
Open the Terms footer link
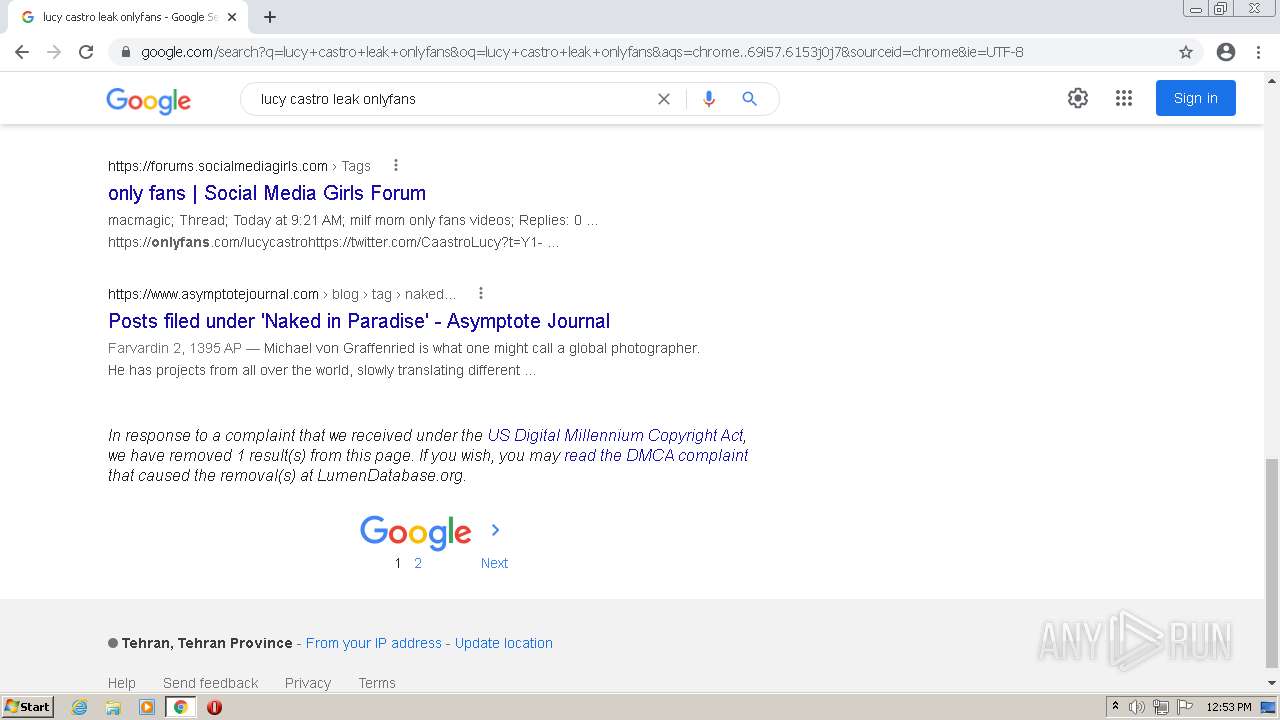pos(377,683)
